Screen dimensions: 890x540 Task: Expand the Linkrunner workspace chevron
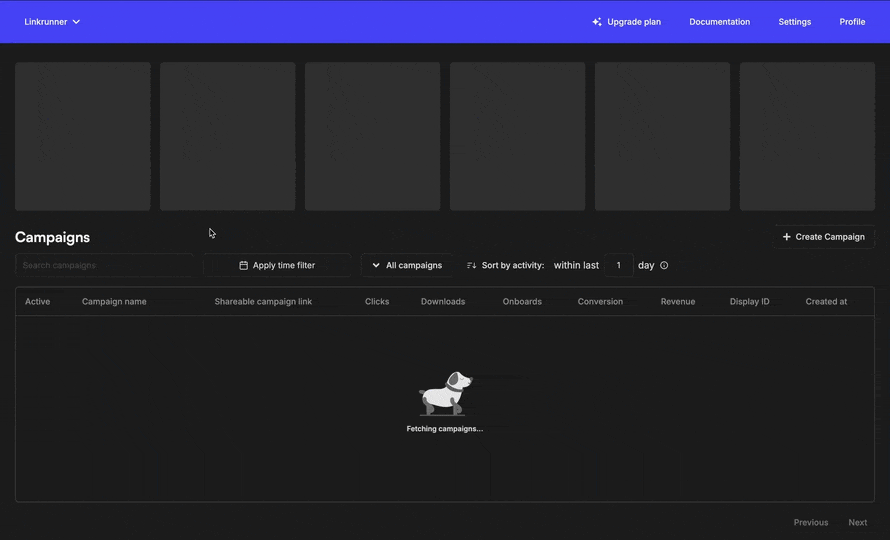tap(77, 22)
